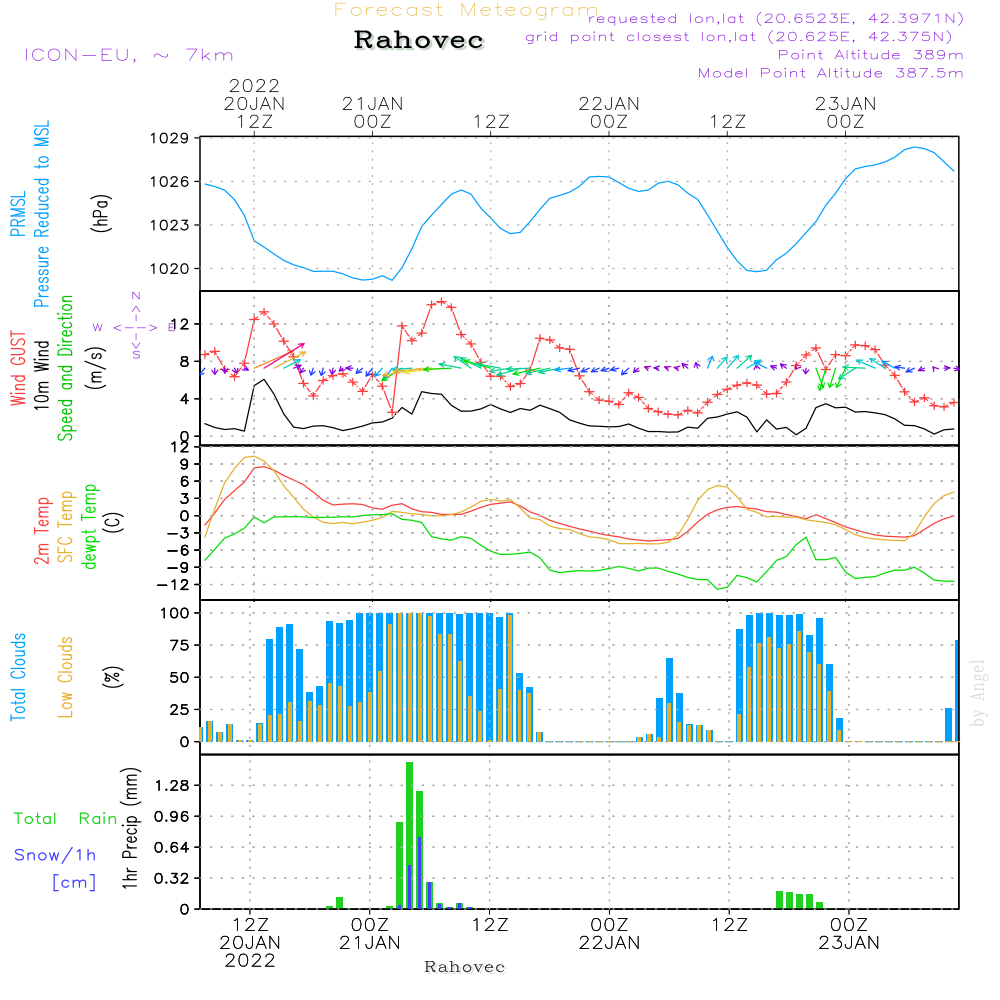Click the 'PRMSL Pressure Reduced to MSL' axis label
The height and width of the screenshot is (1000, 1000).
coord(30,214)
